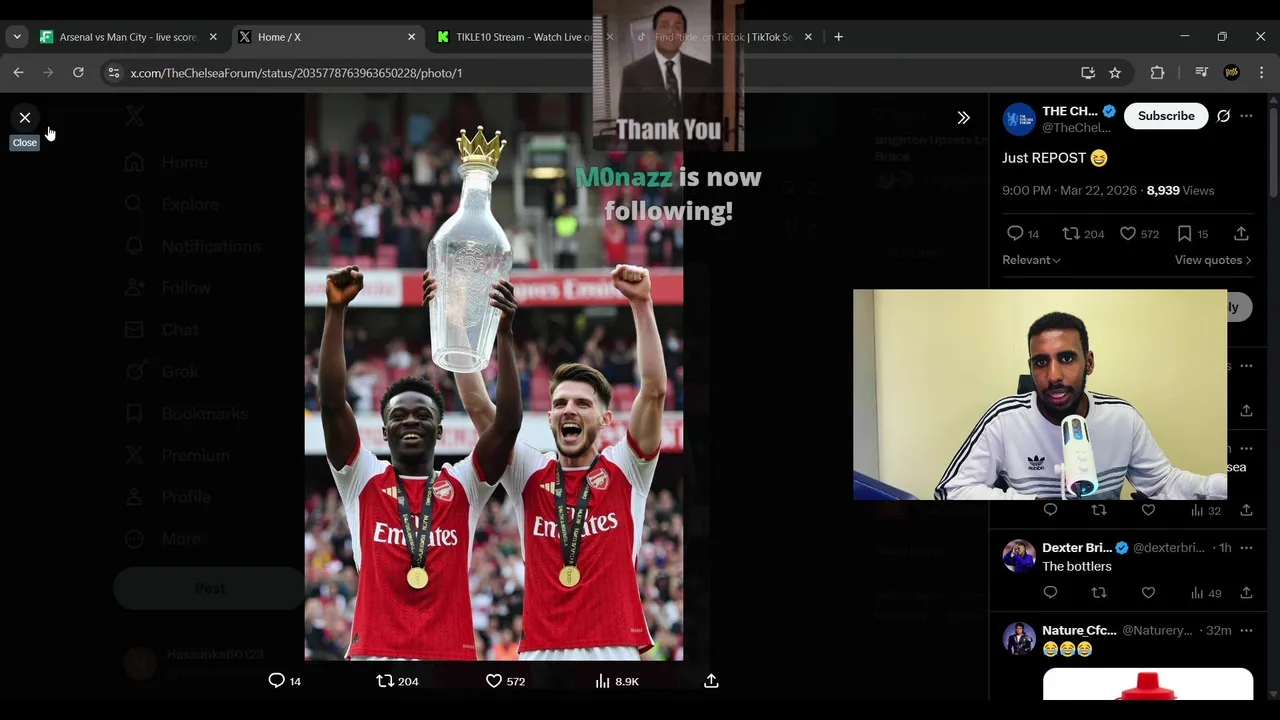Click the 8,939 Views count
The image size is (1280, 720).
(x=1180, y=190)
